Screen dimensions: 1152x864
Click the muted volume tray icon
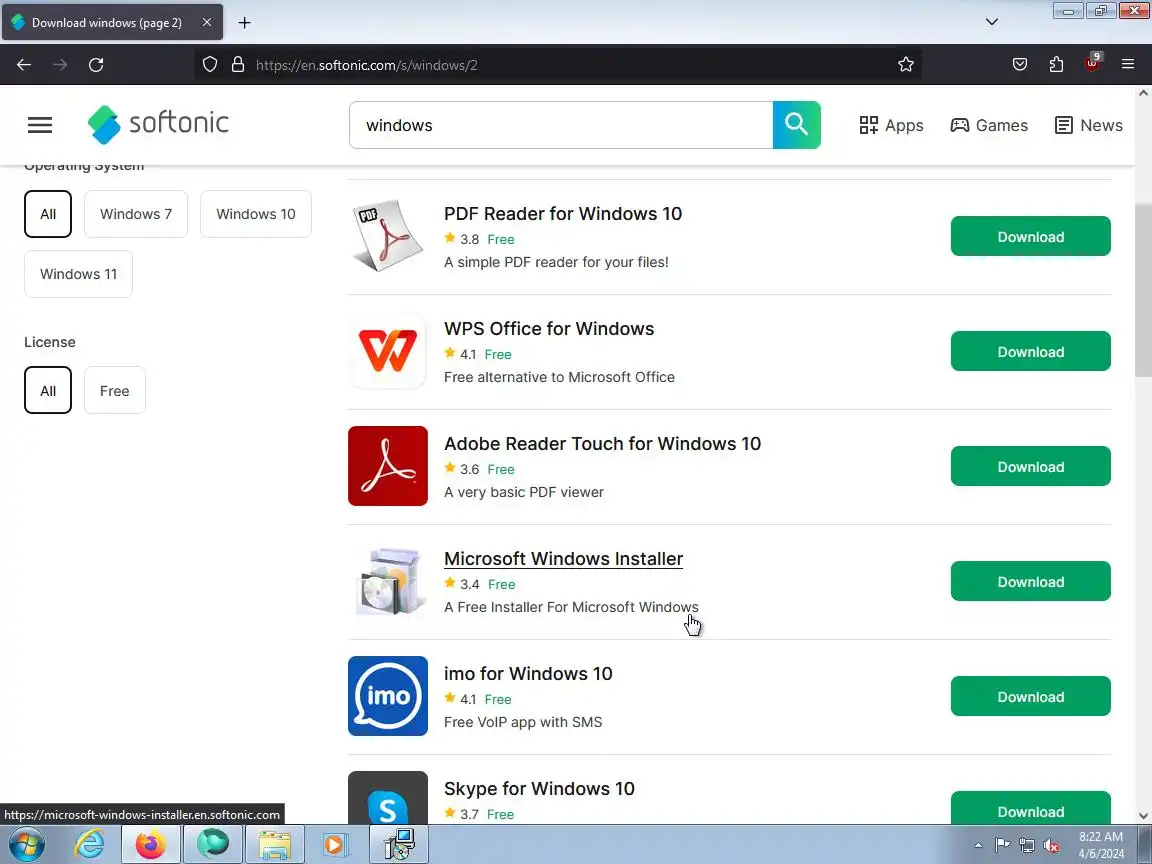[x=1051, y=846]
